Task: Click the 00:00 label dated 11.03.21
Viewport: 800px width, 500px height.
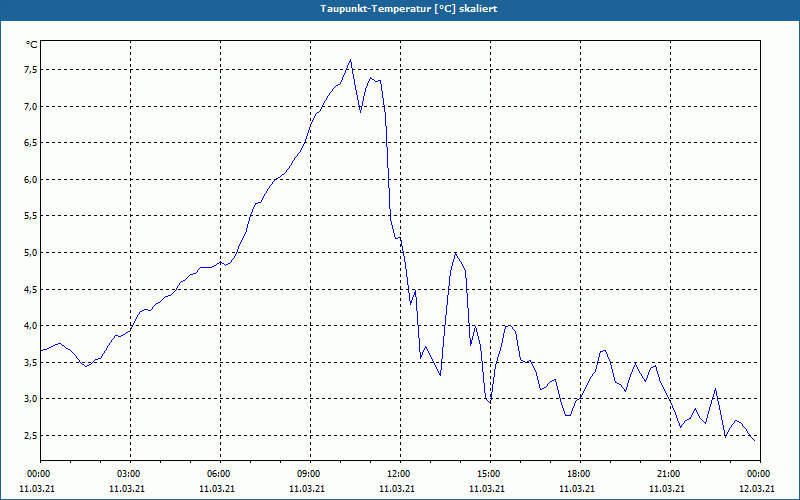Action: (x=40, y=474)
